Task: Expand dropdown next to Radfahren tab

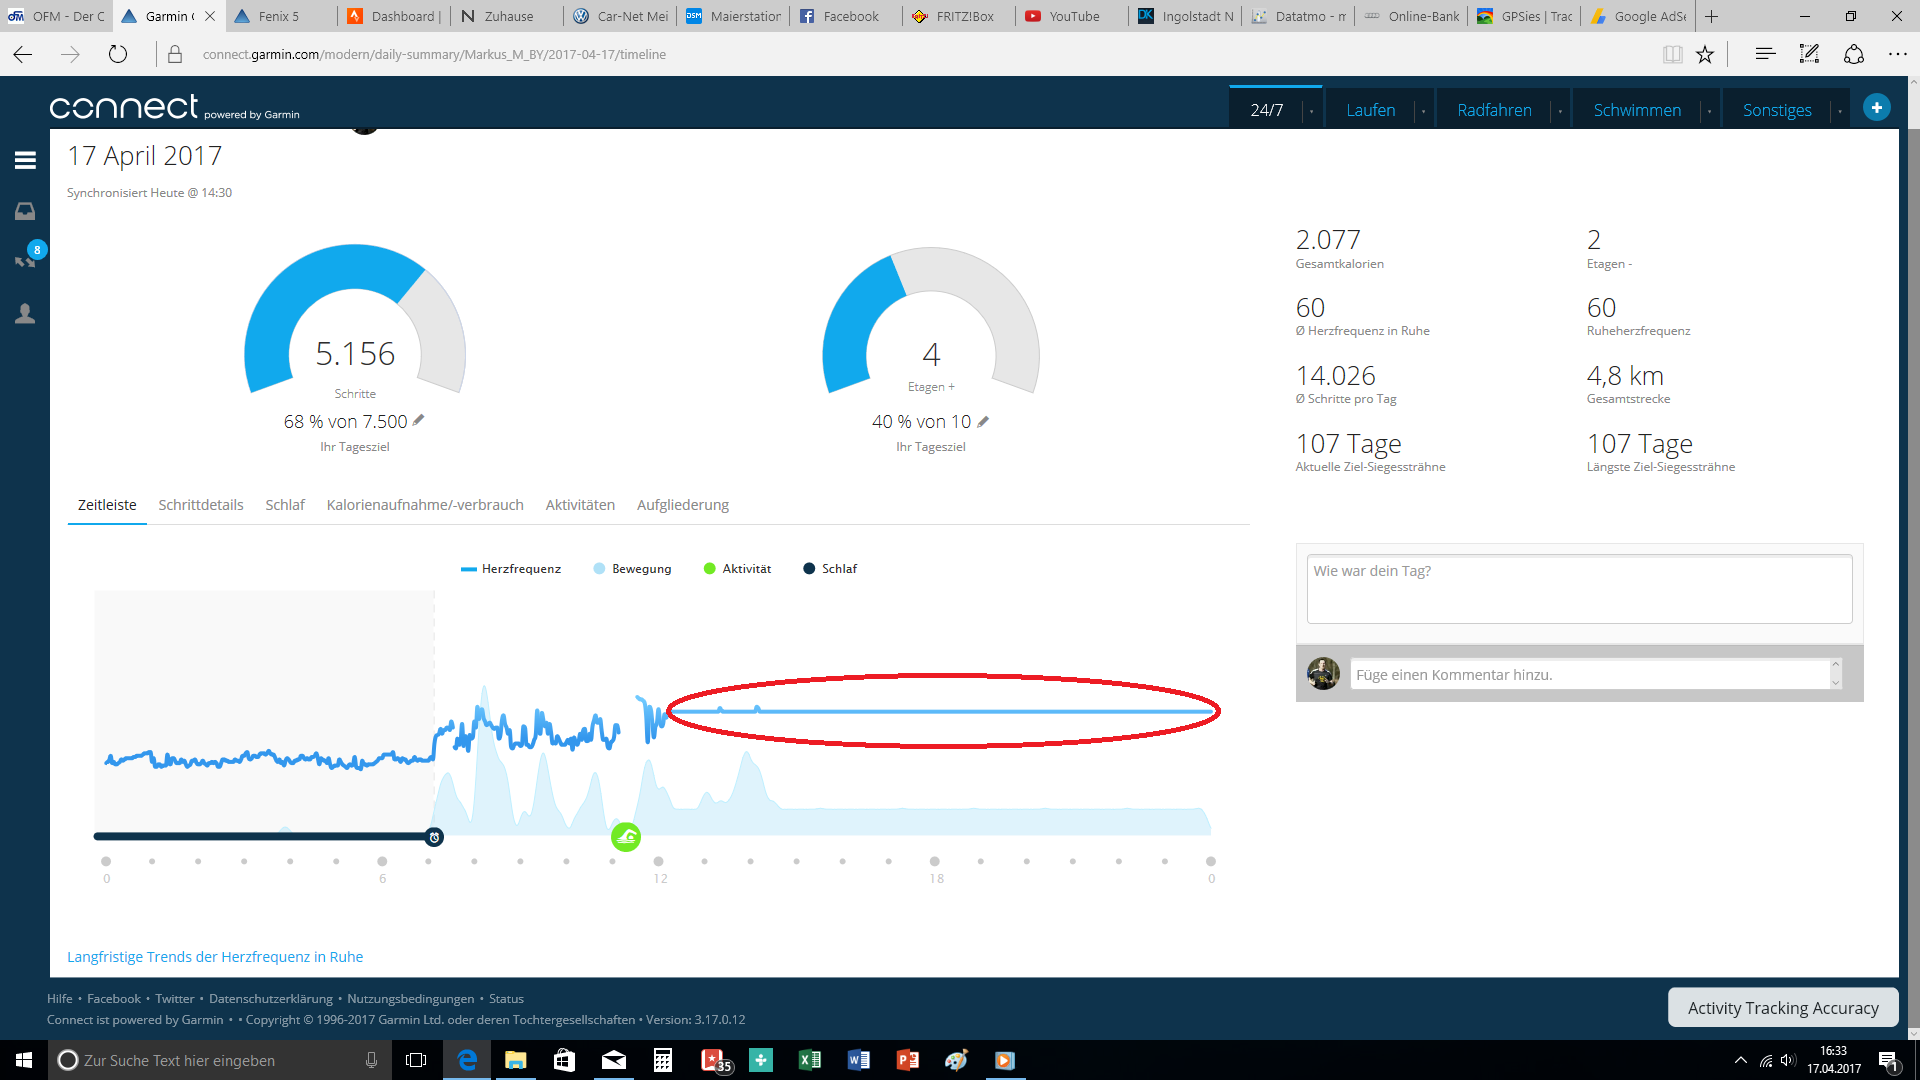Action: coord(1560,111)
